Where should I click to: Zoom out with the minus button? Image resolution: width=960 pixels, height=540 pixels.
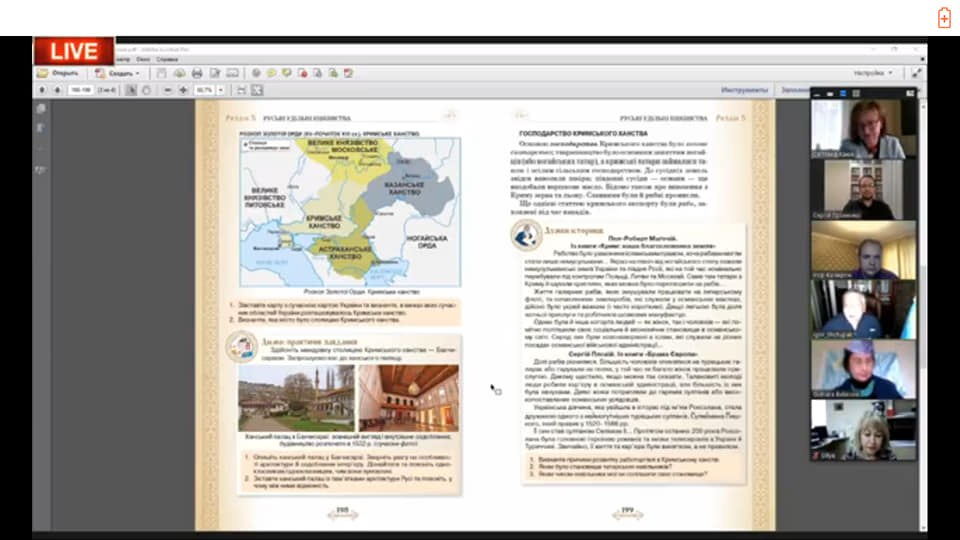pos(168,90)
